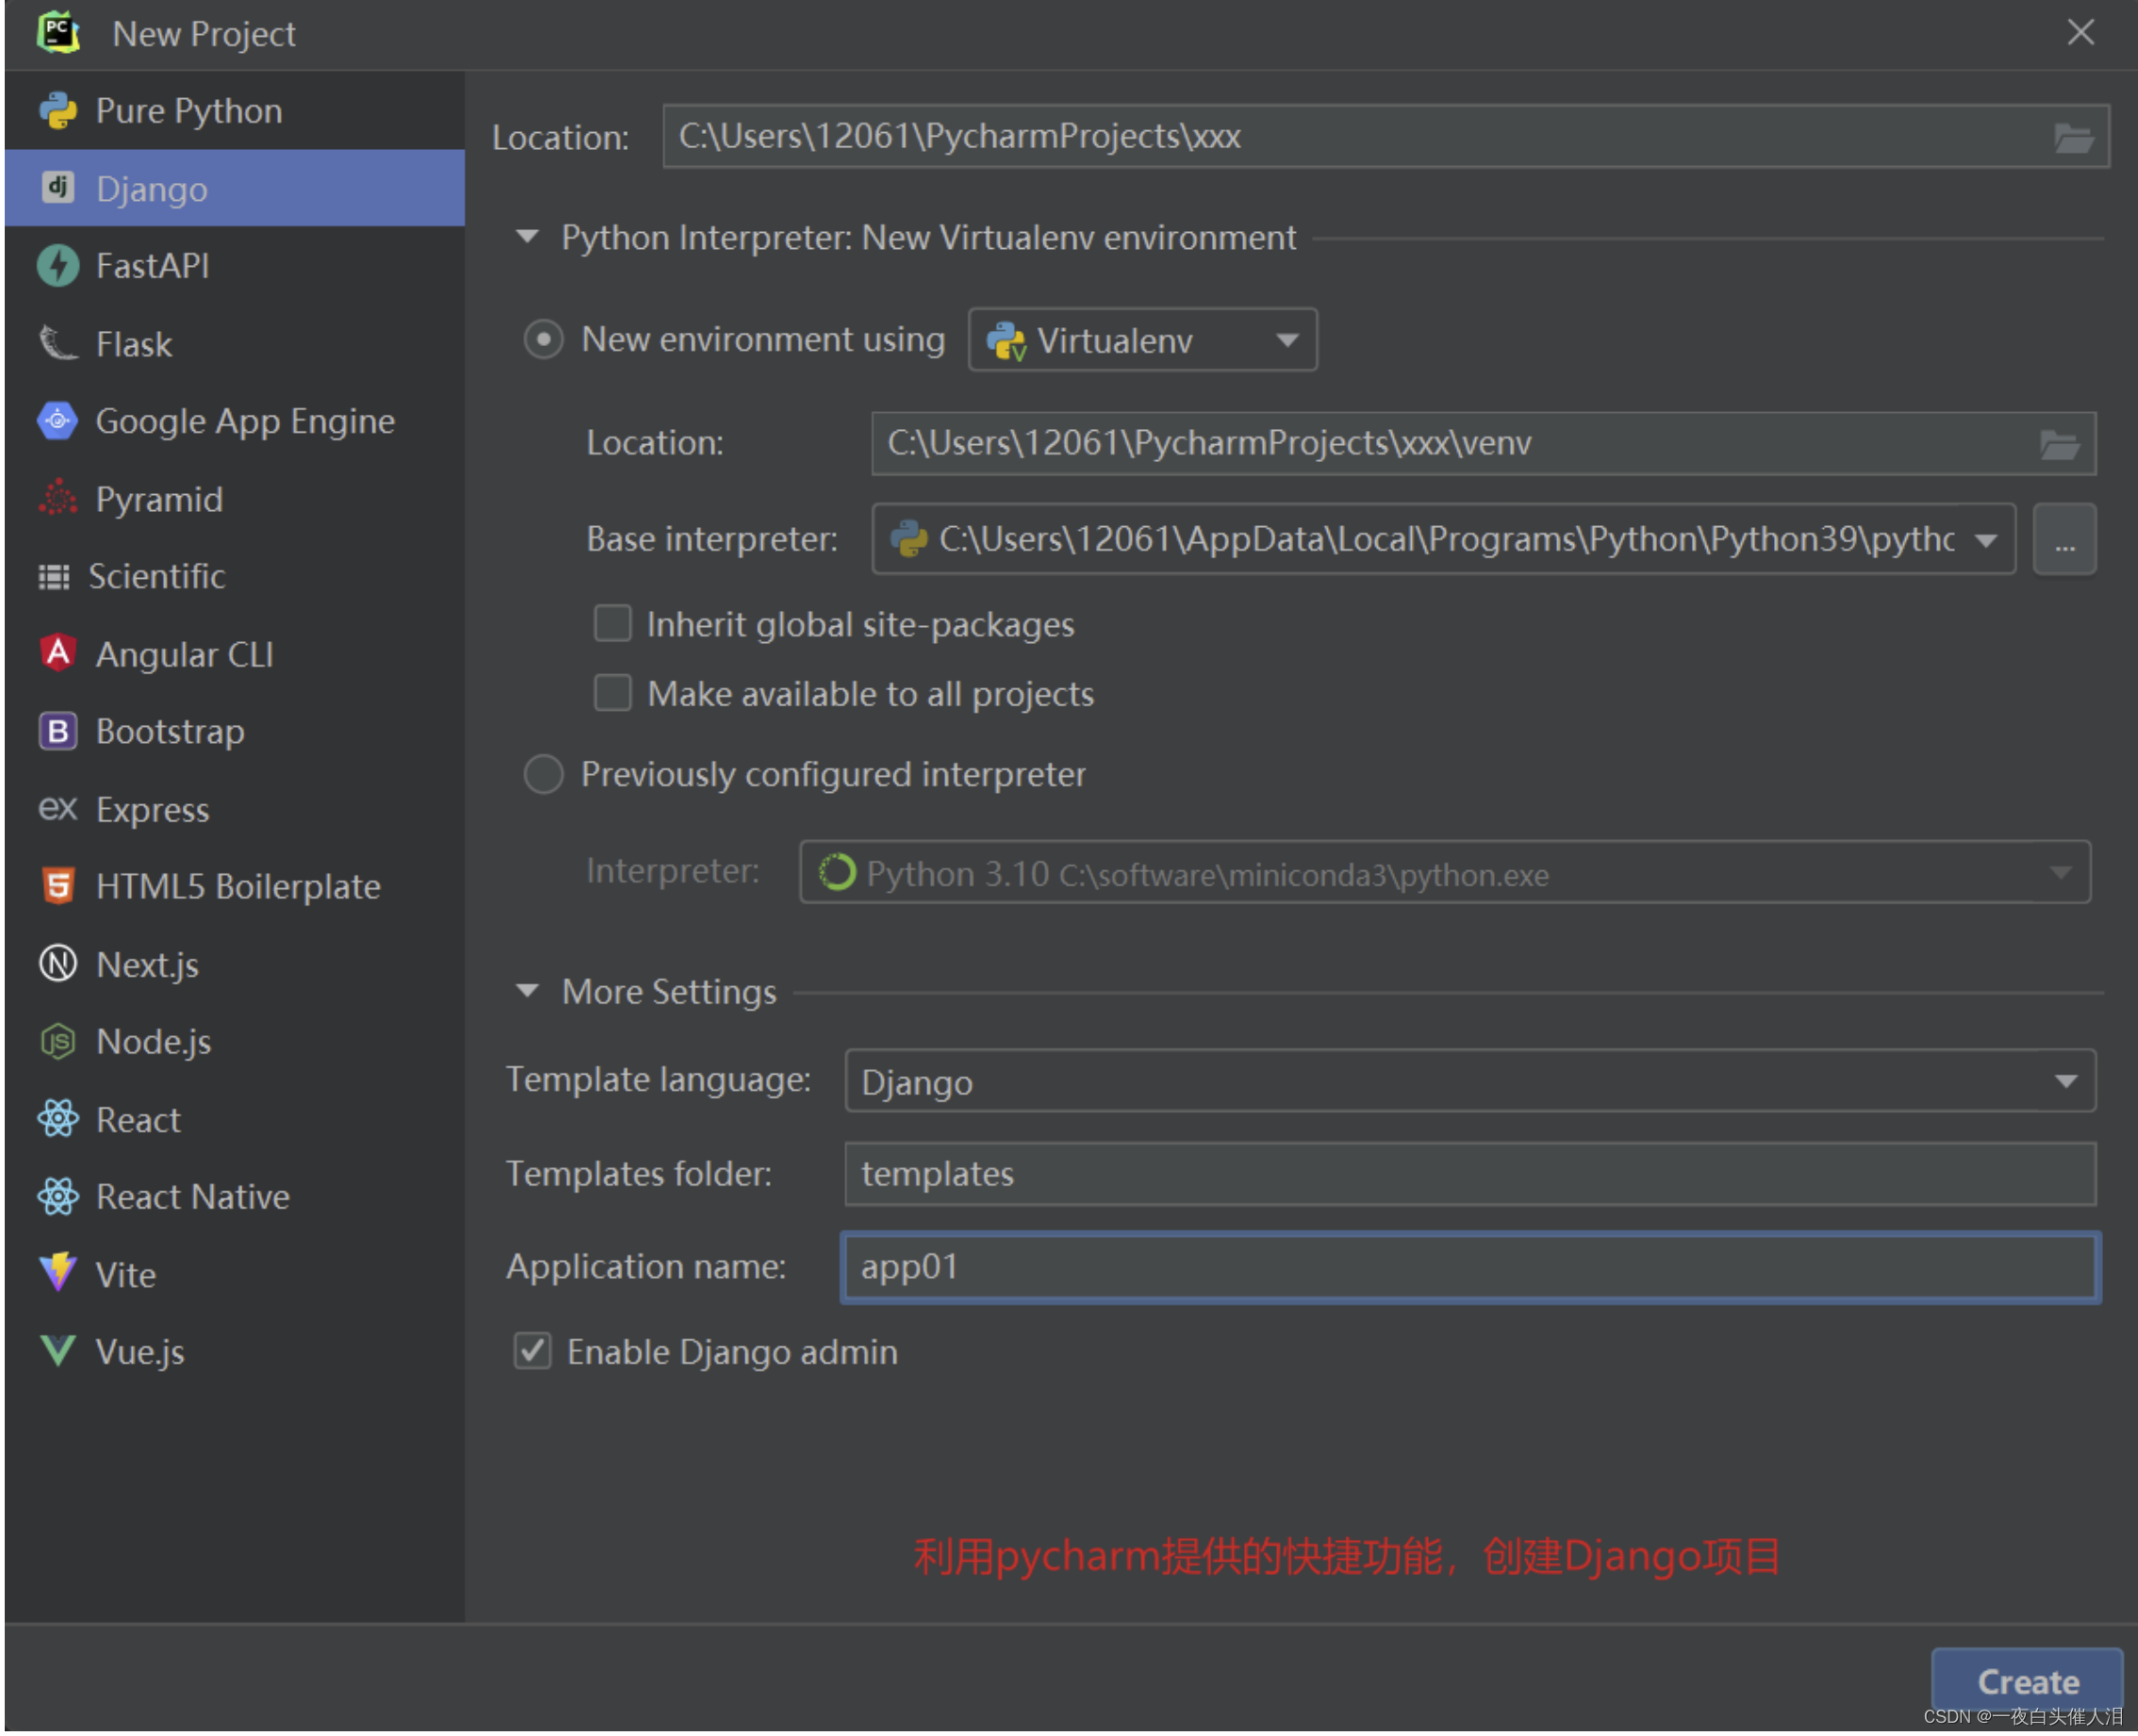Choose React Native from project list

tap(192, 1197)
